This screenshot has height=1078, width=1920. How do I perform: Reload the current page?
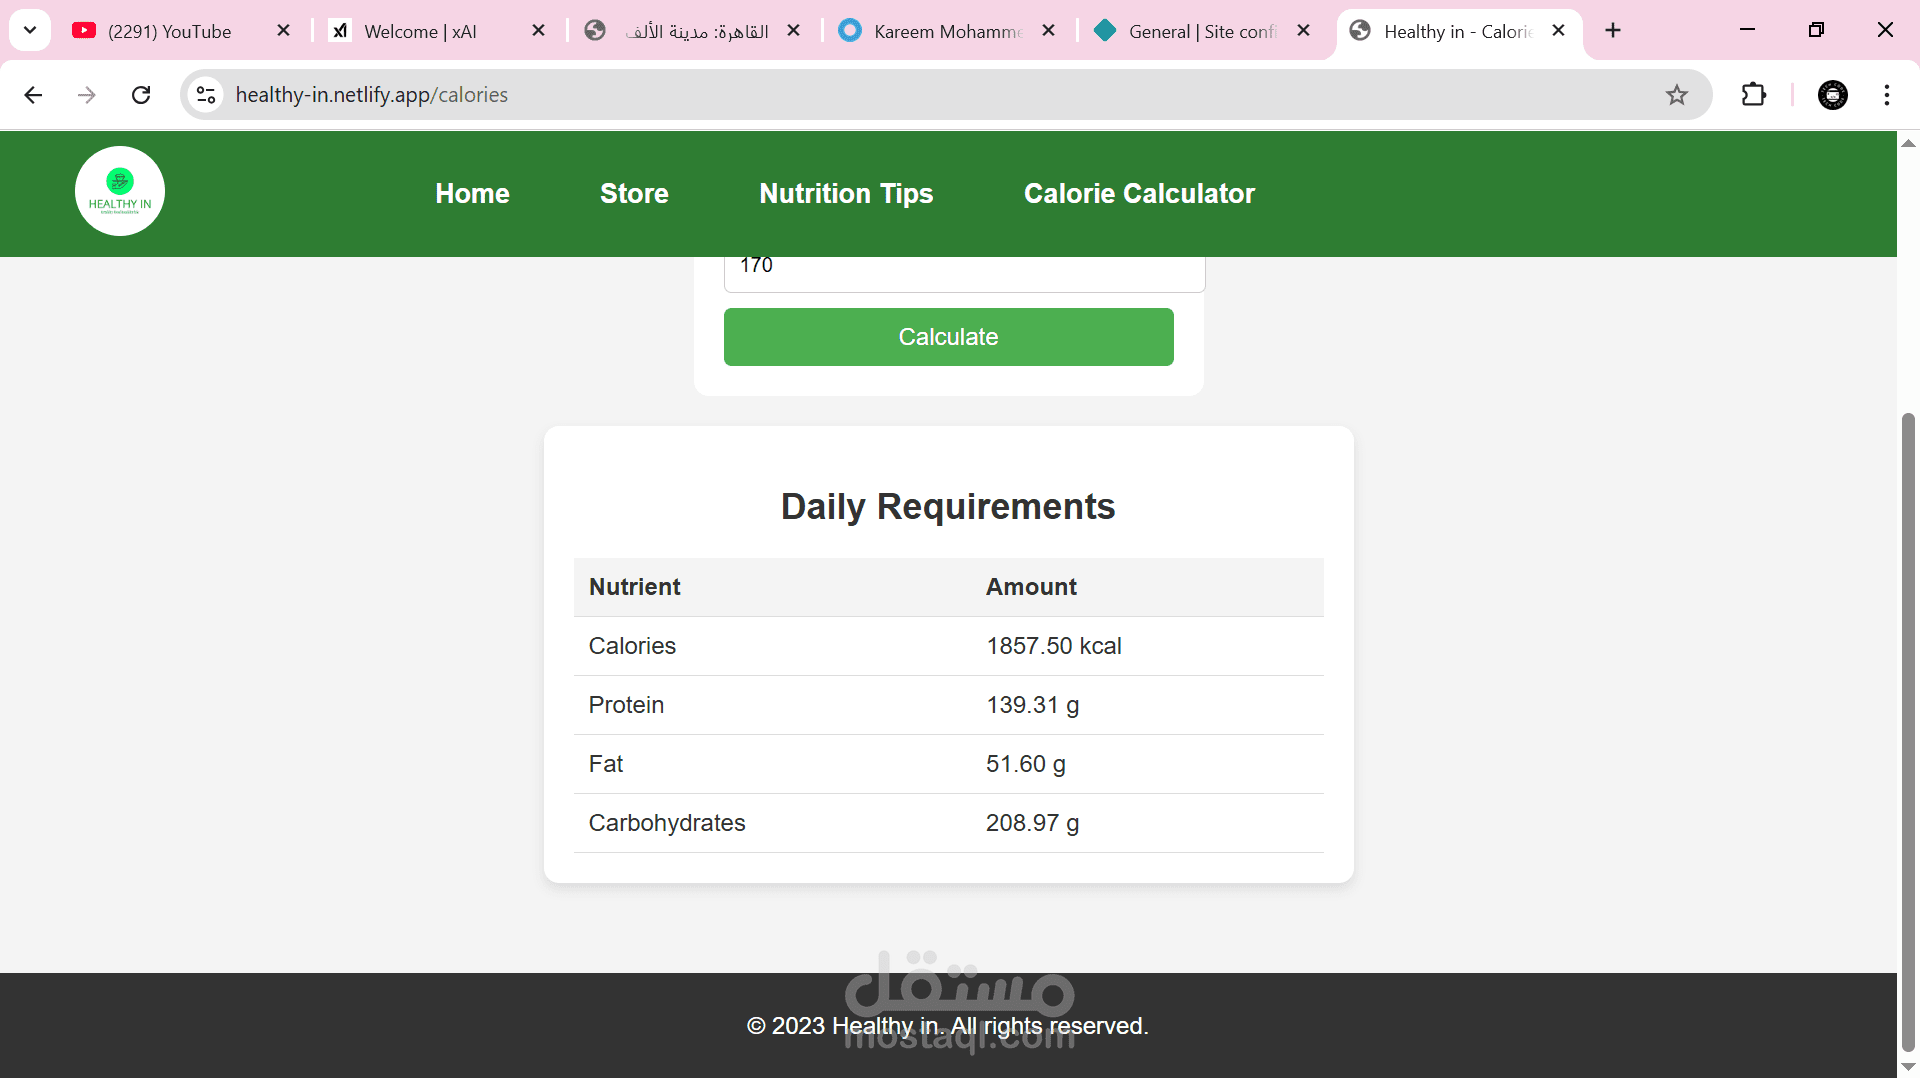pyautogui.click(x=141, y=95)
